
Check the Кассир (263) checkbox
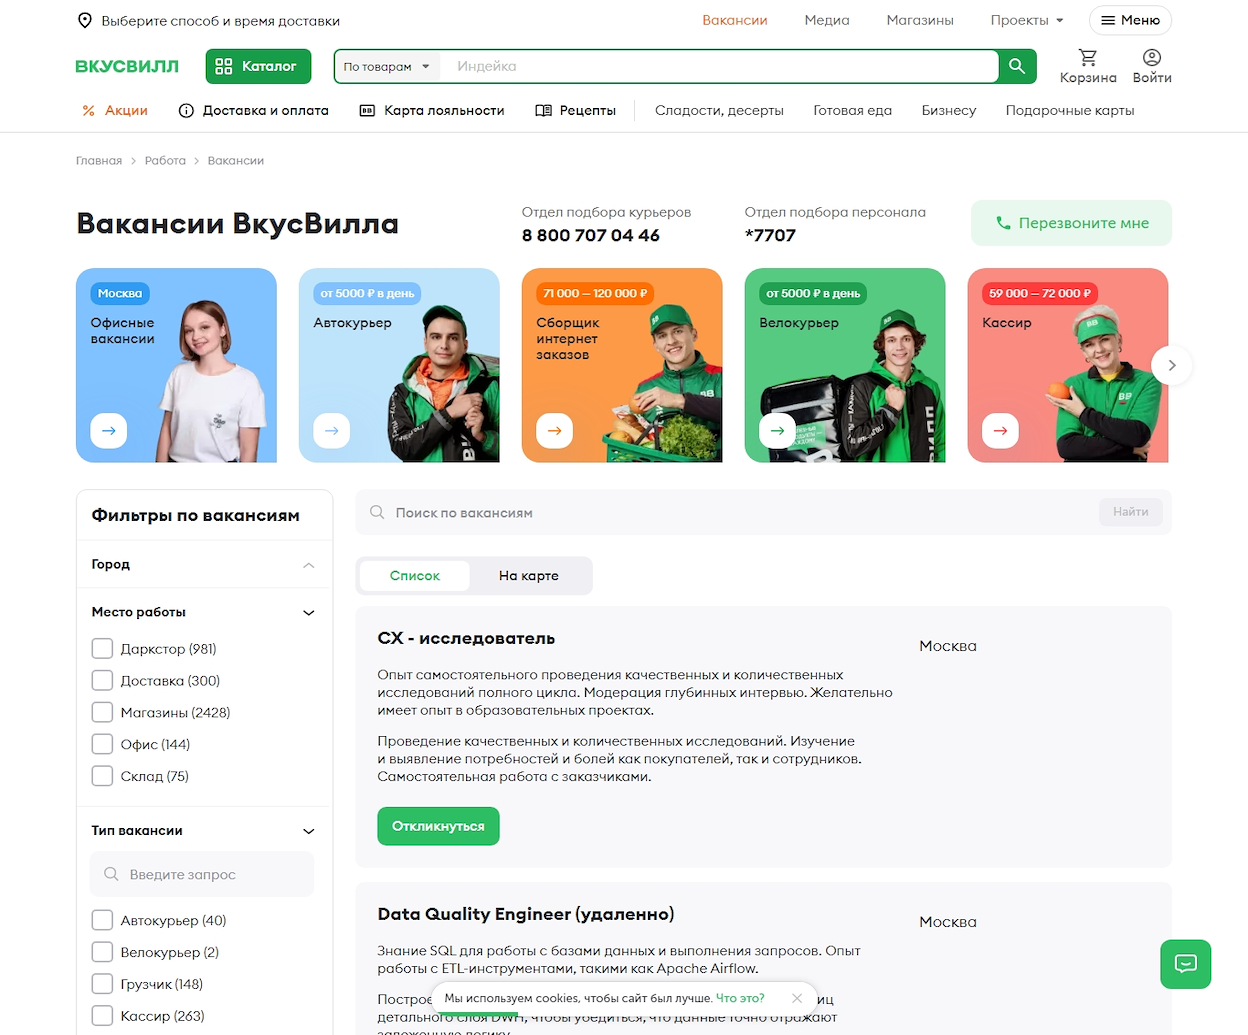102,1016
